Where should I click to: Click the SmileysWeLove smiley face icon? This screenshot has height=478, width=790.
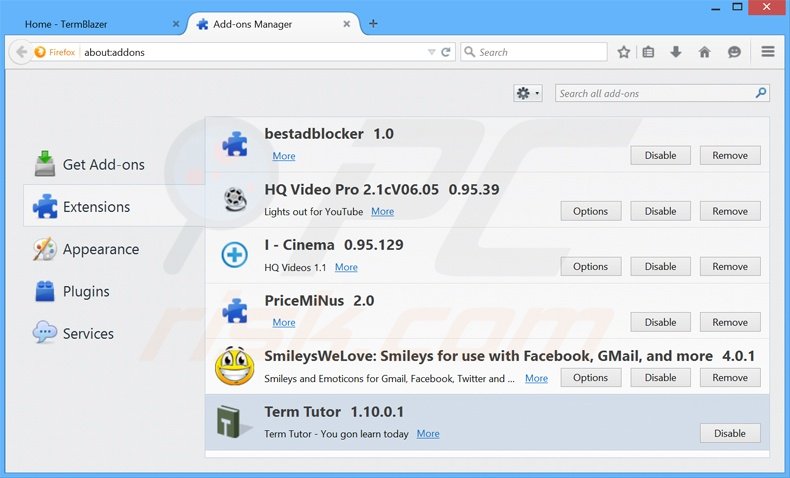pyautogui.click(x=234, y=366)
